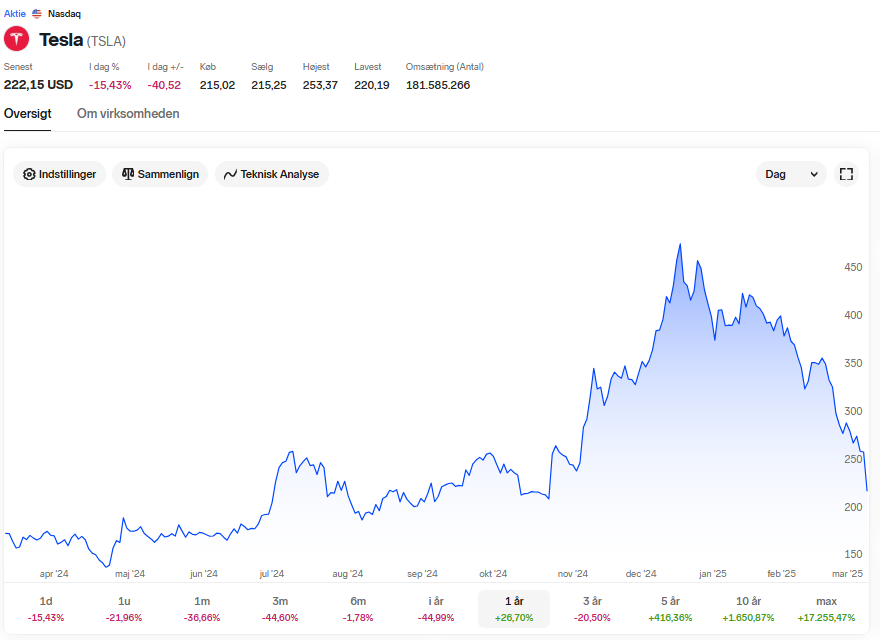Click the December 2024 price peak on chart
This screenshot has width=880, height=640.
click(680, 245)
